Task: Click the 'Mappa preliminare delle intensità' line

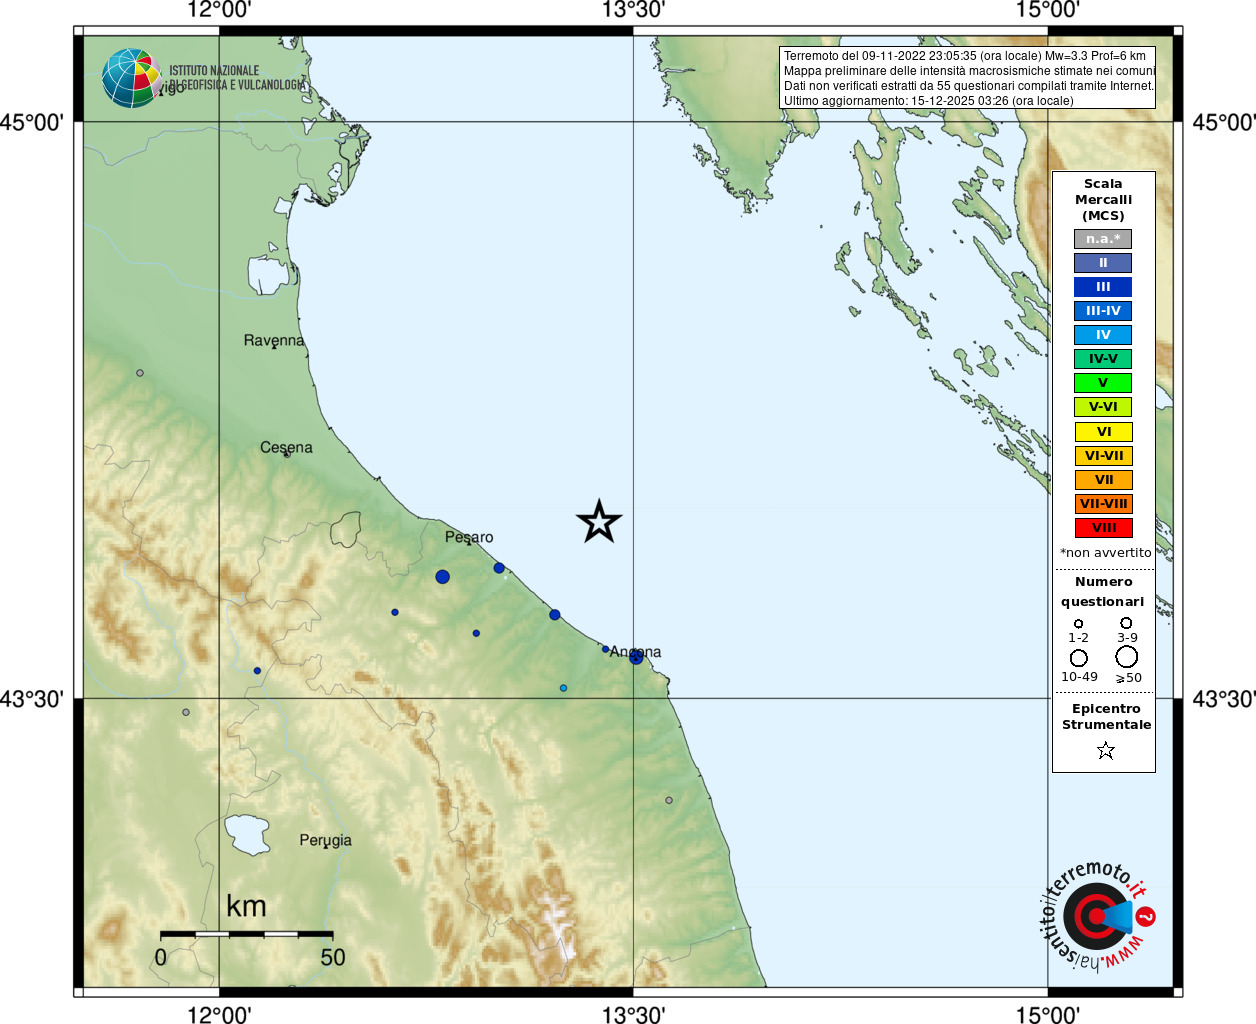Action: coord(969,71)
